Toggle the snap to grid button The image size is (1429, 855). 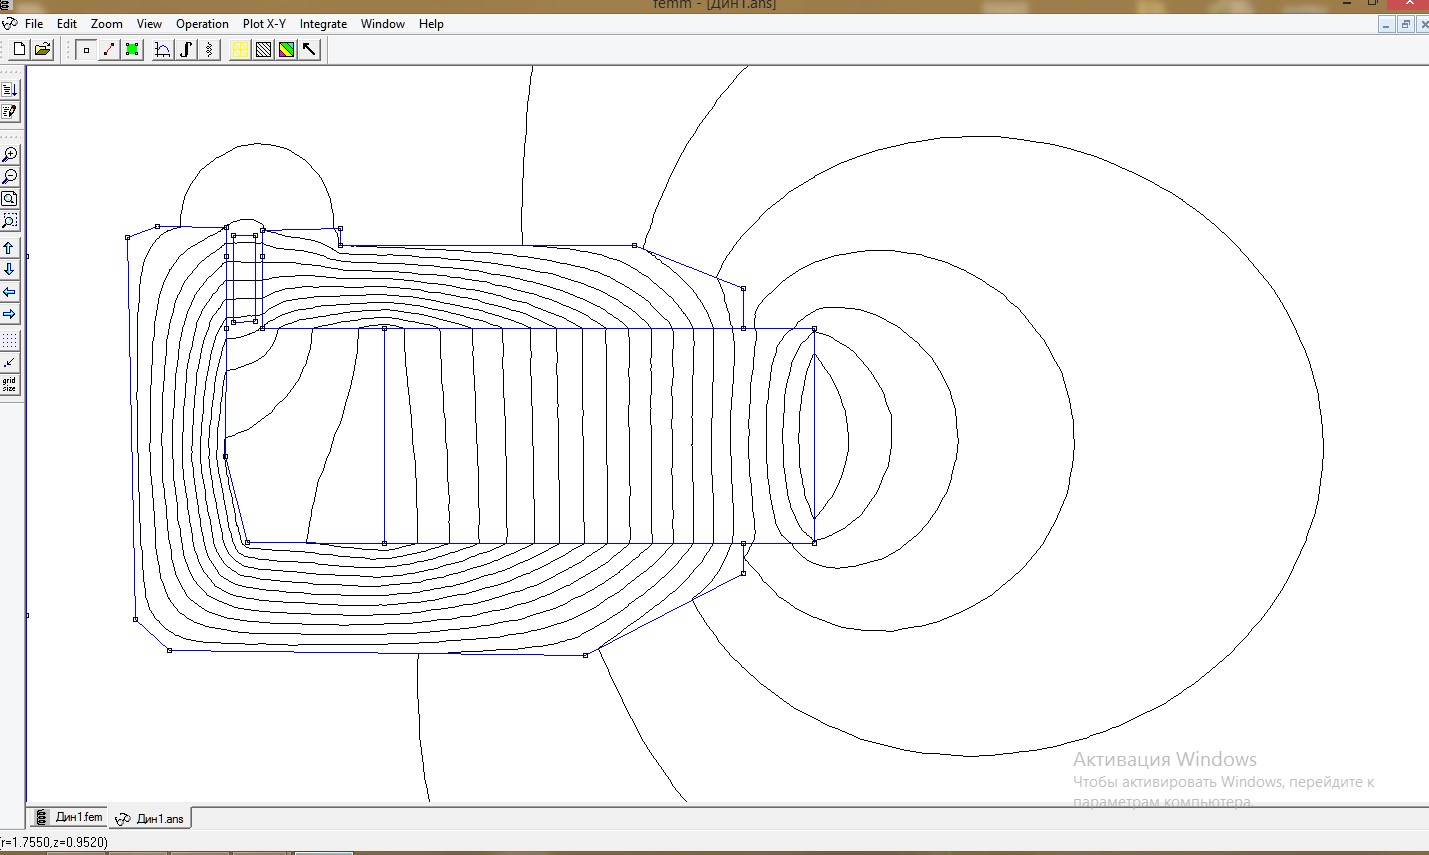click(x=10, y=363)
